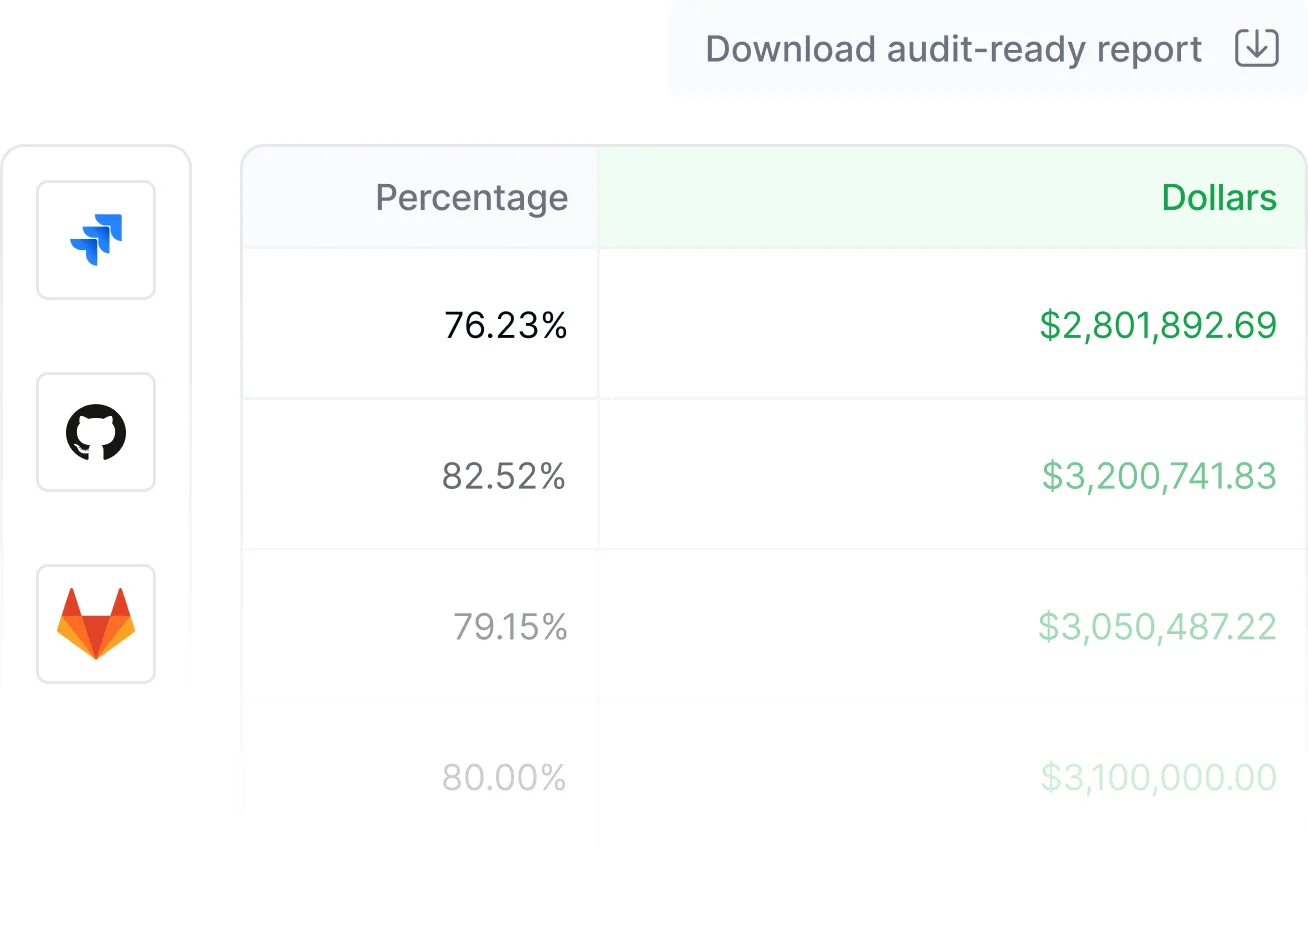Click sidebar gap between GitHub and GitLab tiles

pos(96,528)
